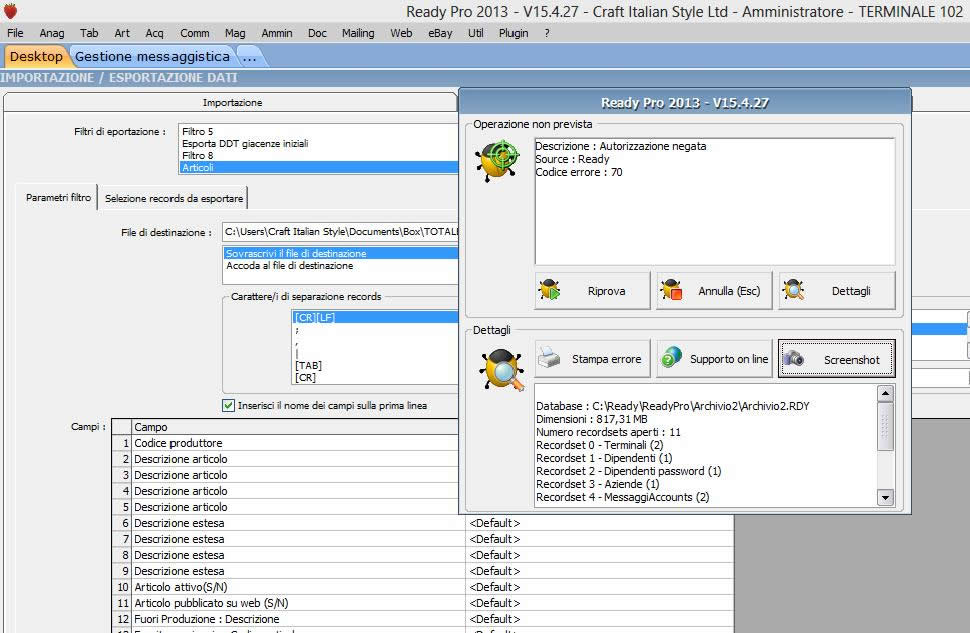Select the Parametri filtro tab
The height and width of the screenshot is (633, 970).
[58, 197]
